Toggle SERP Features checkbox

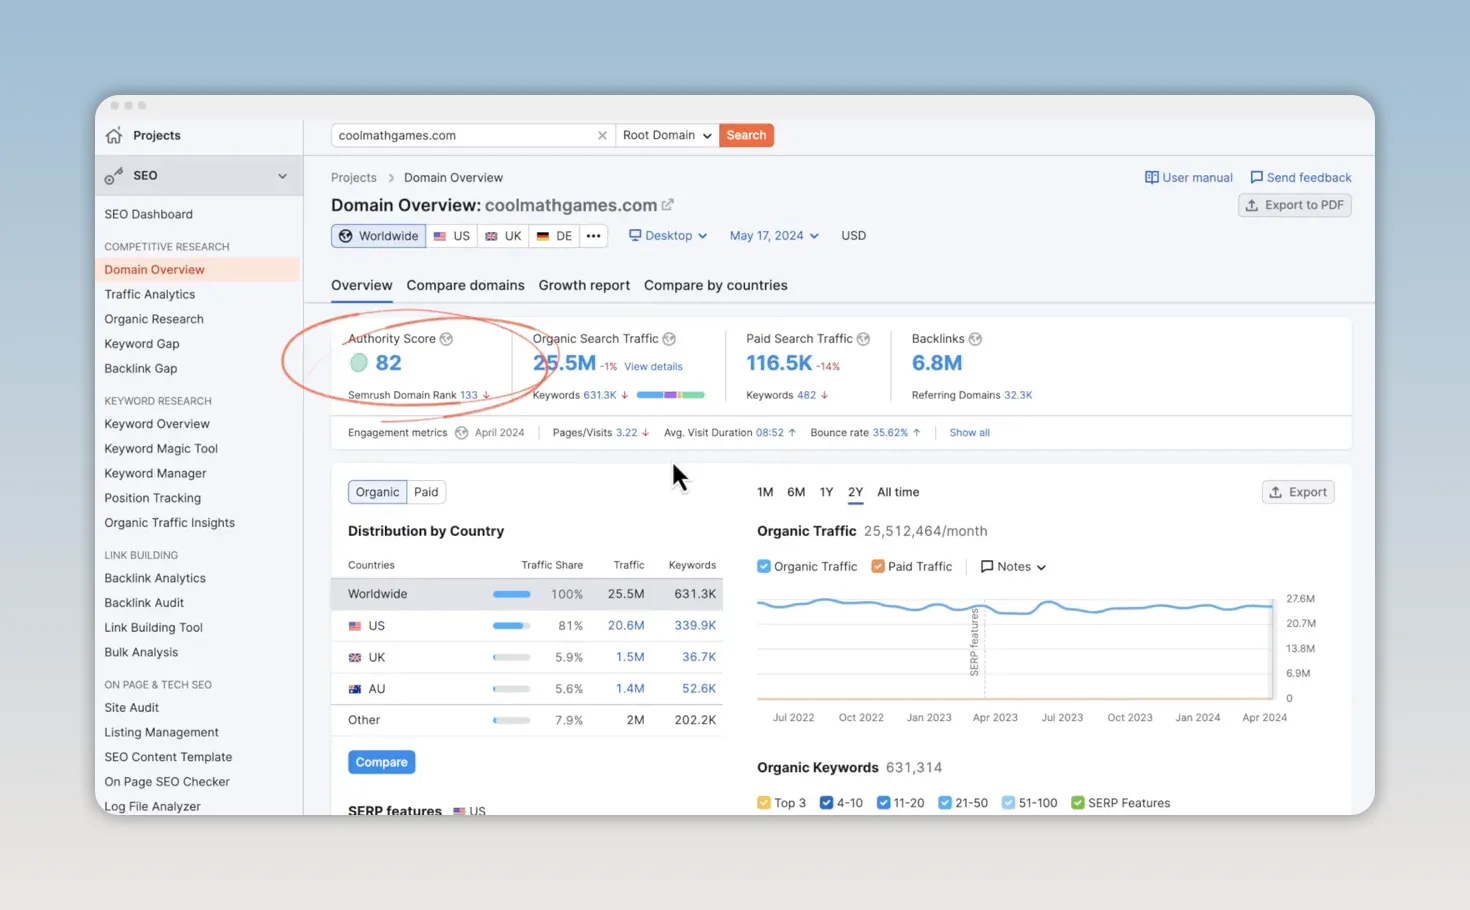pos(1078,803)
